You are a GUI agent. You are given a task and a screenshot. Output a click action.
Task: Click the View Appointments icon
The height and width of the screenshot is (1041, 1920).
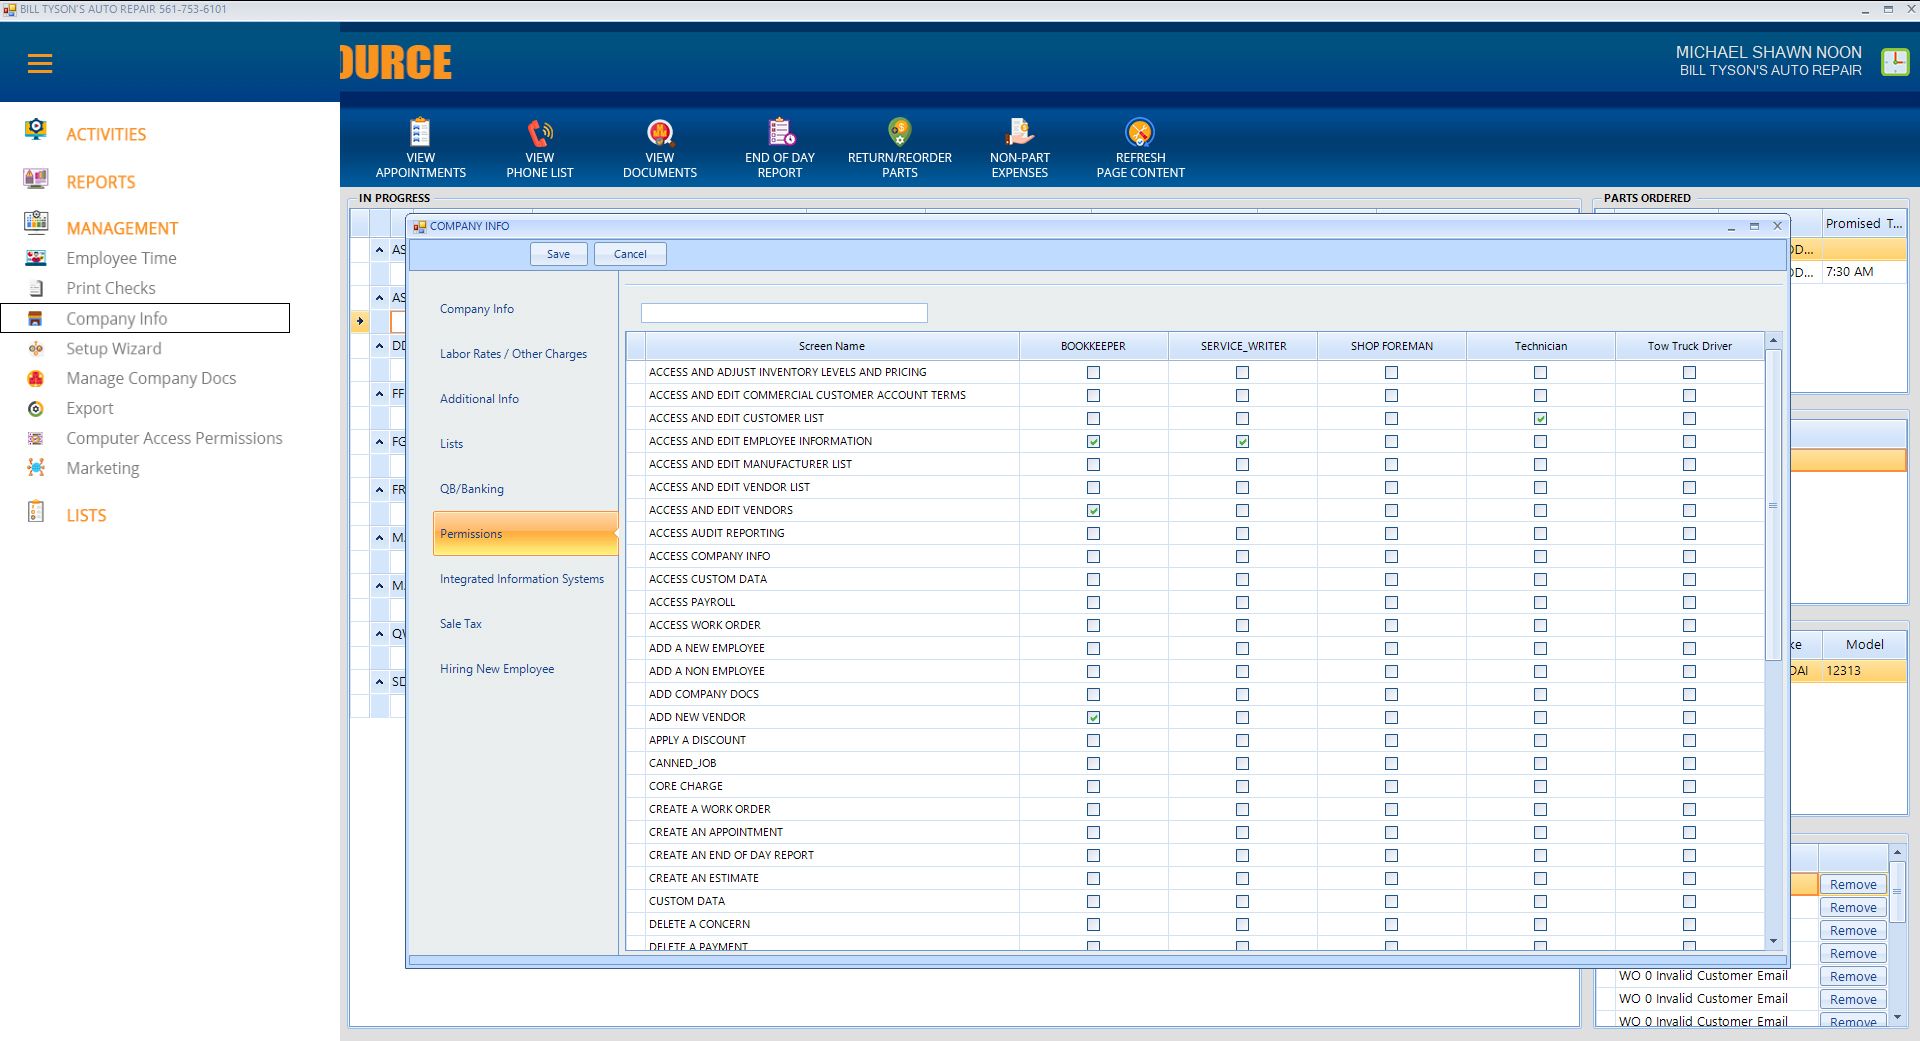point(420,133)
